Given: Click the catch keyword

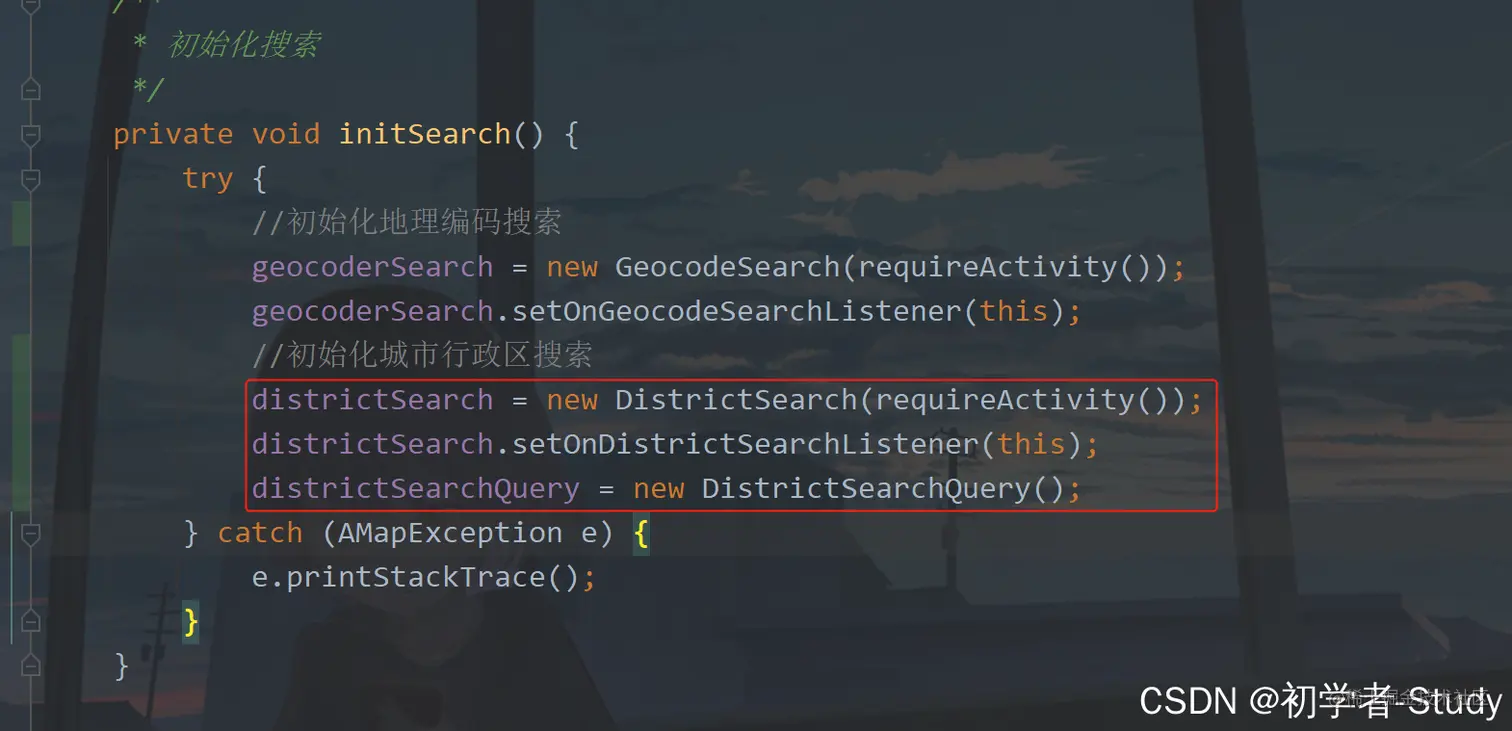Looking at the screenshot, I should [260, 533].
